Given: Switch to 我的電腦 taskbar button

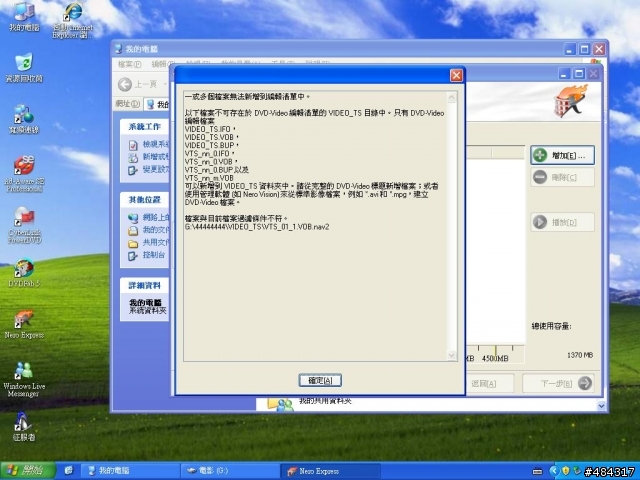Looking at the screenshot, I should [x=129, y=471].
